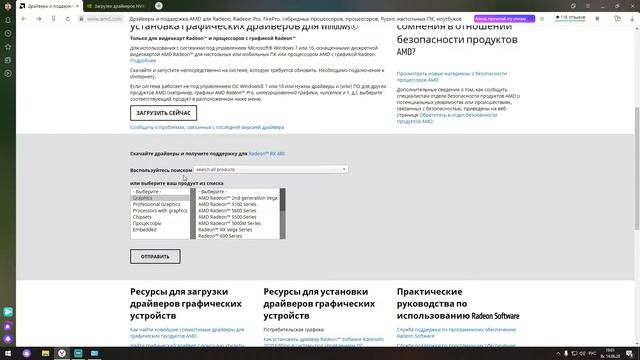Click the ОТПРАВИТЬ submit button
Image resolution: width=640 pixels, height=360 pixels.
155,257
